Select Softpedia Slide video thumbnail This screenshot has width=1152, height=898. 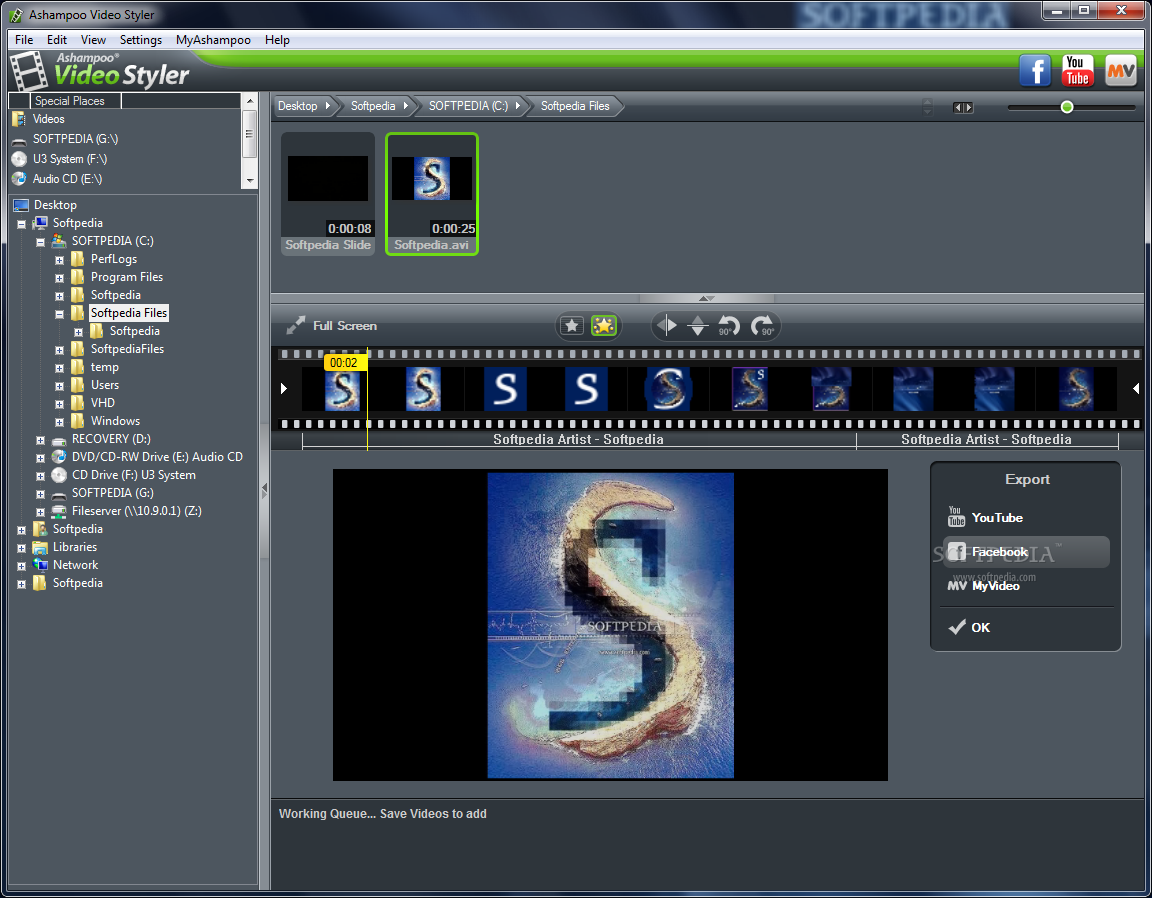(328, 194)
